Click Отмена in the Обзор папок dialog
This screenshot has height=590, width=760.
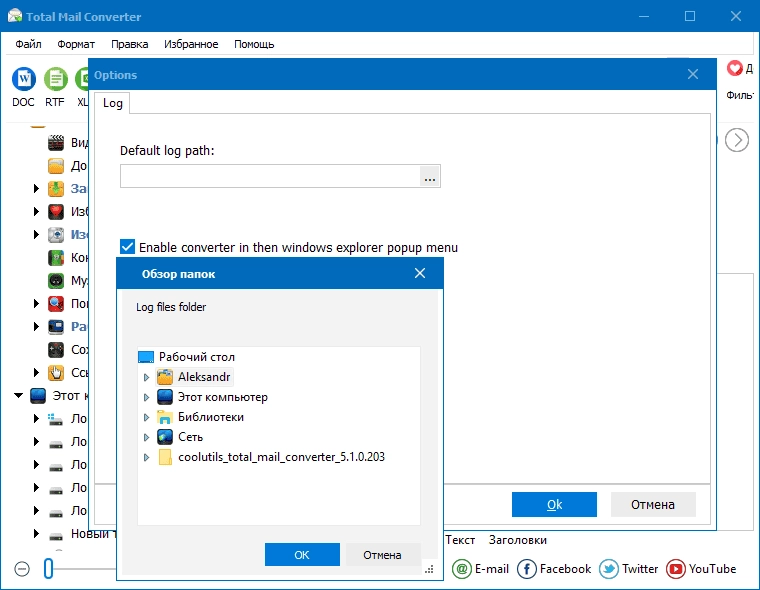(382, 555)
